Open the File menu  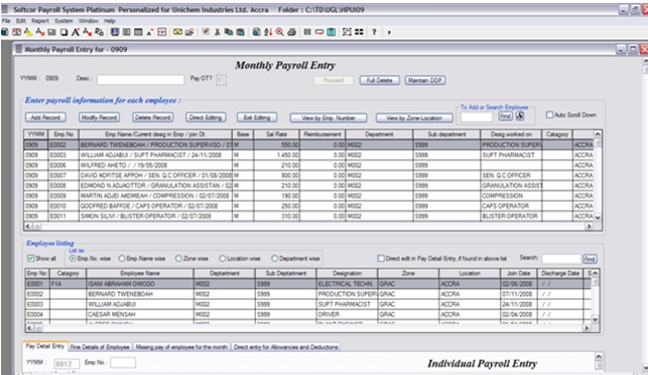point(6,21)
